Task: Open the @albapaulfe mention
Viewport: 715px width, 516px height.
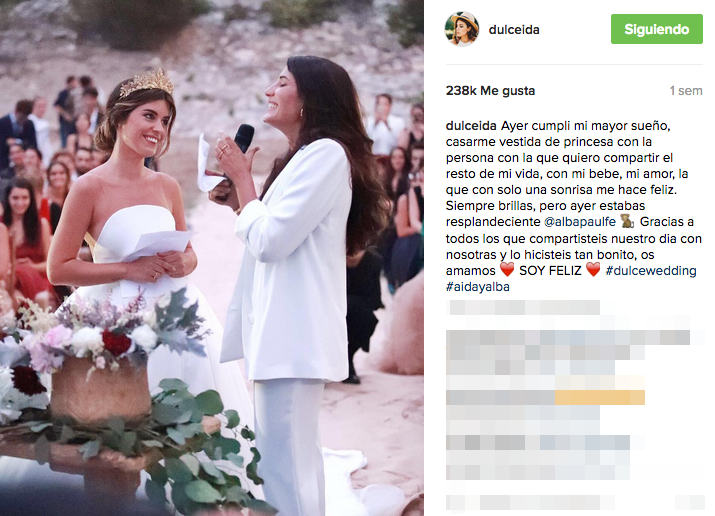Action: (580, 222)
